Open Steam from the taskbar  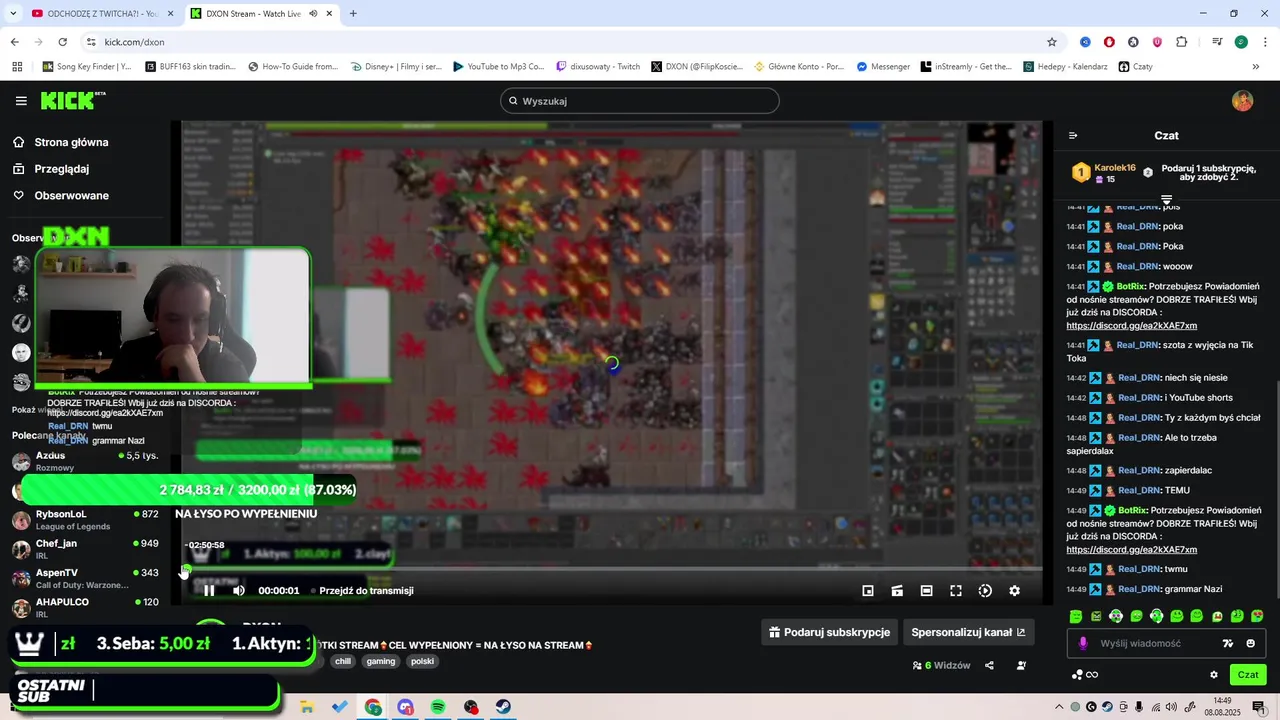point(504,707)
